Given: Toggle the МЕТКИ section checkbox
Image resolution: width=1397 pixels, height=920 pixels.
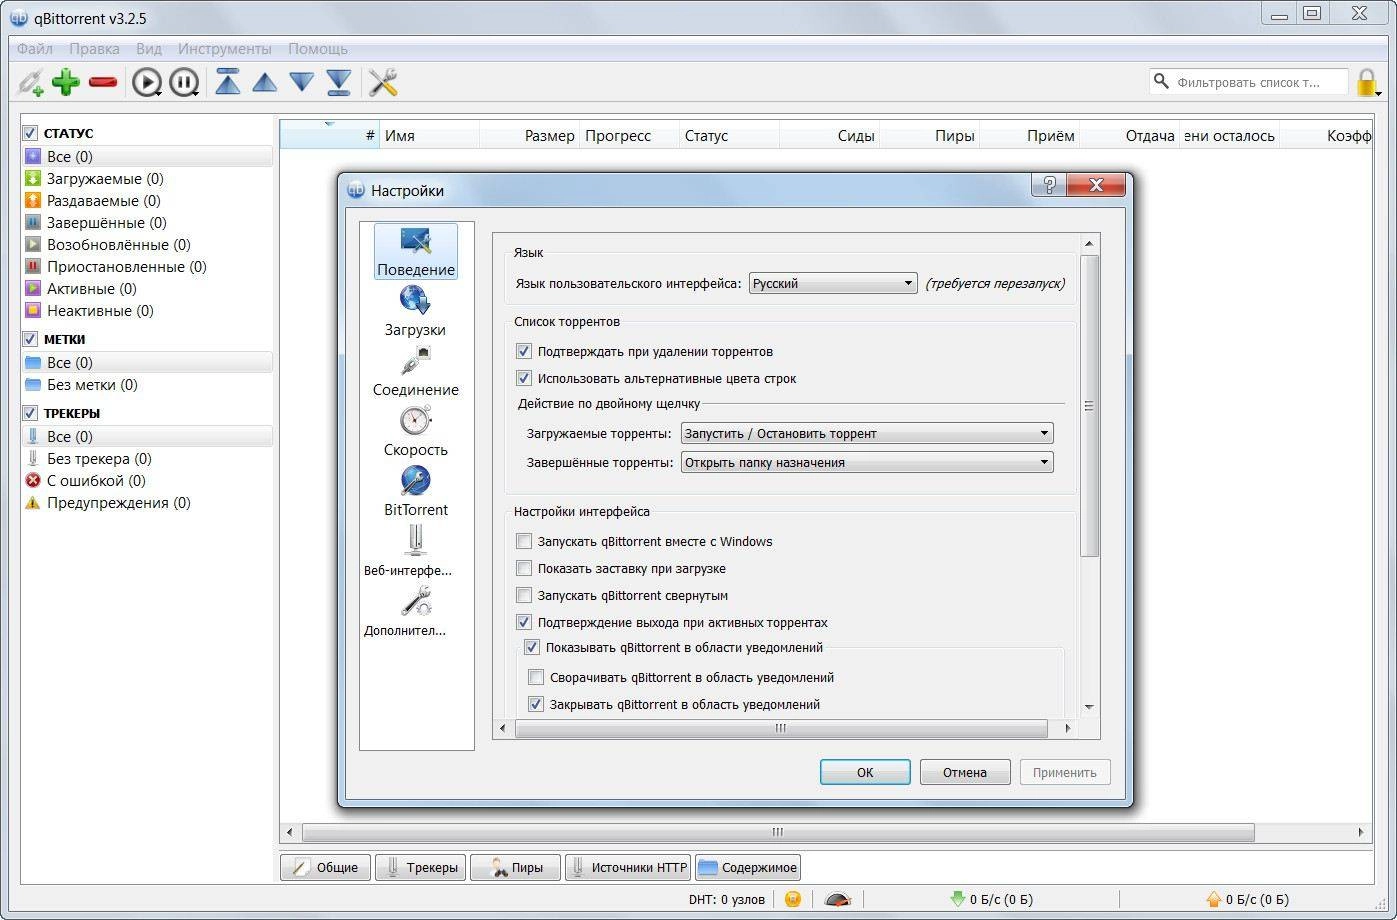Looking at the screenshot, I should [x=30, y=339].
